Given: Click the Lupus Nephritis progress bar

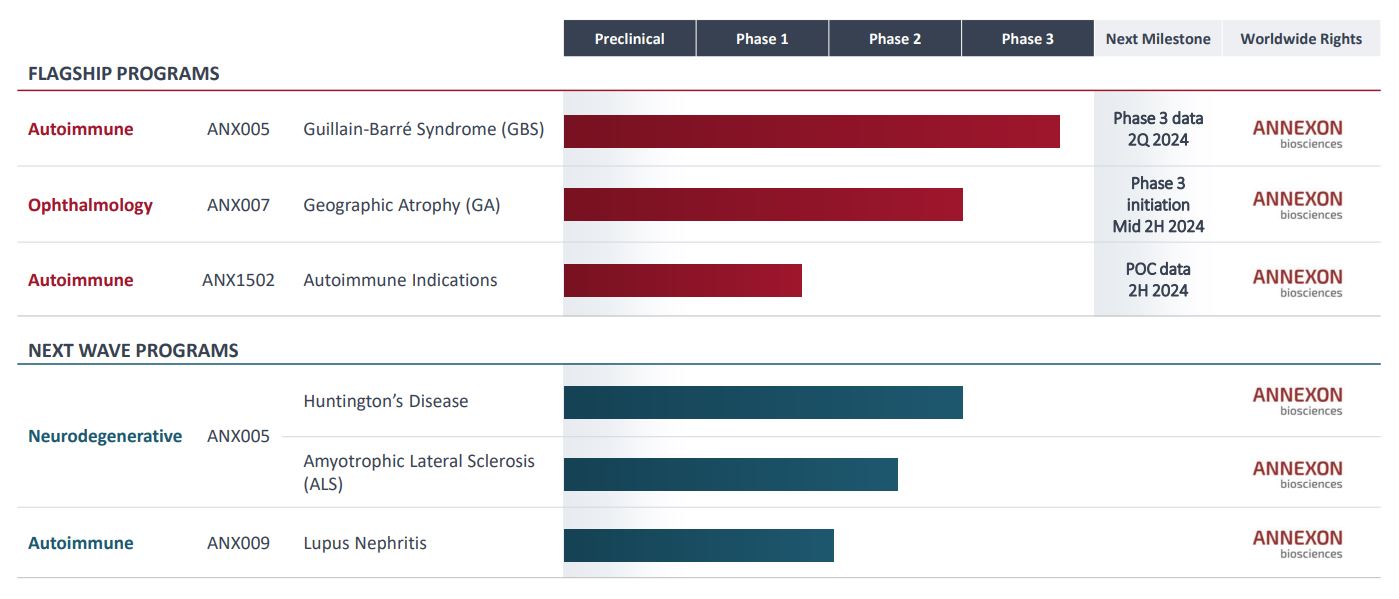Looking at the screenshot, I should pyautogui.click(x=698, y=545).
